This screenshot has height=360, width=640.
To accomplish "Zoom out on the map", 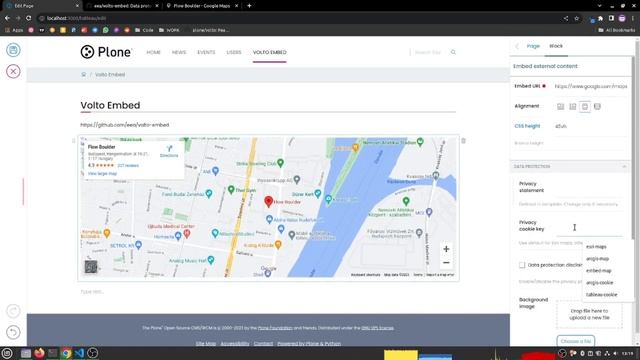I will tap(446, 262).
